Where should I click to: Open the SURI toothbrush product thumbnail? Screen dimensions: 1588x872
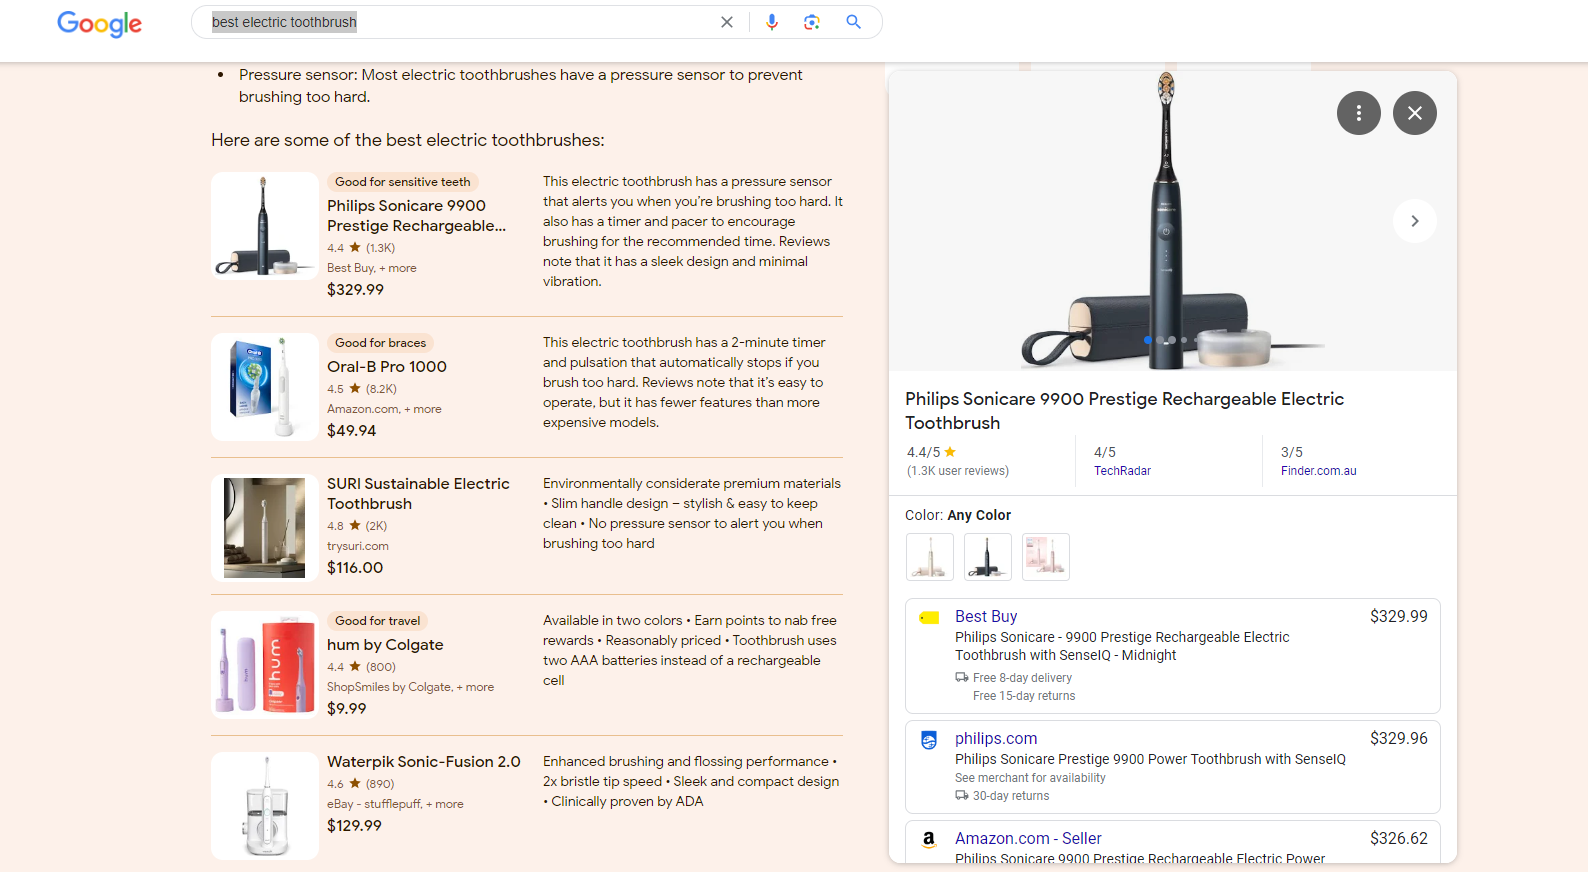point(265,528)
